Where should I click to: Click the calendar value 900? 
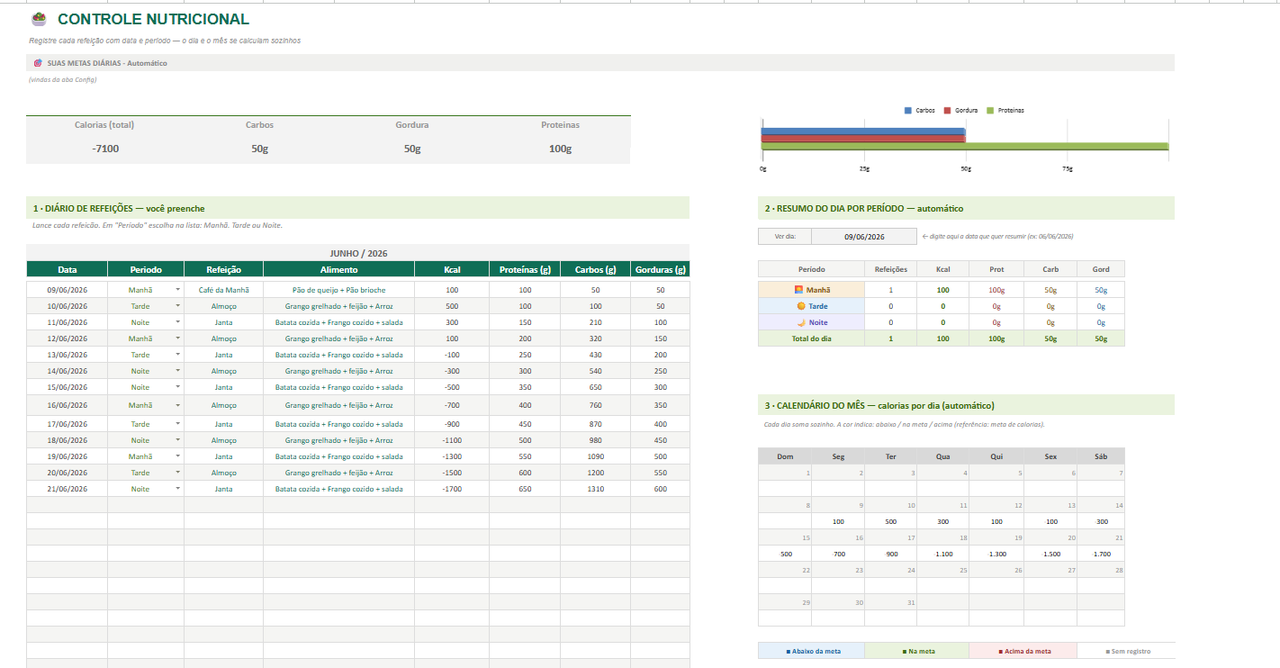(x=891, y=553)
